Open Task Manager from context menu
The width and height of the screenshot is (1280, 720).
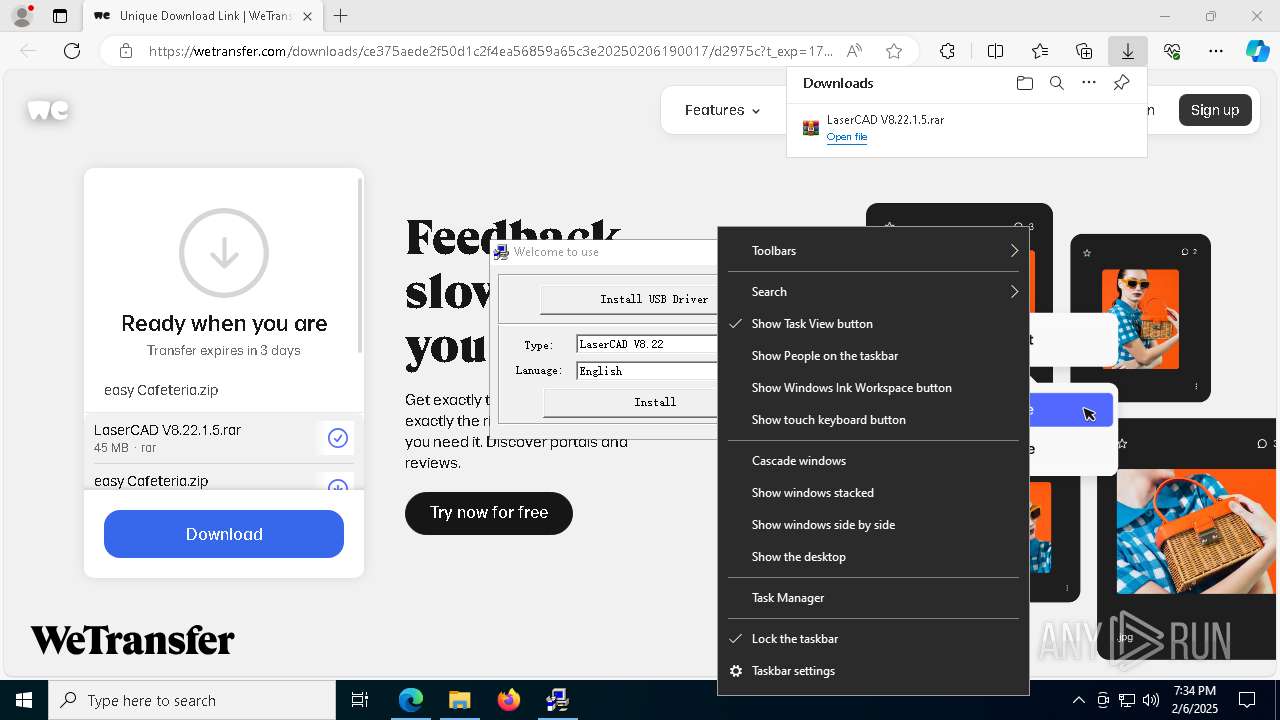873,598
